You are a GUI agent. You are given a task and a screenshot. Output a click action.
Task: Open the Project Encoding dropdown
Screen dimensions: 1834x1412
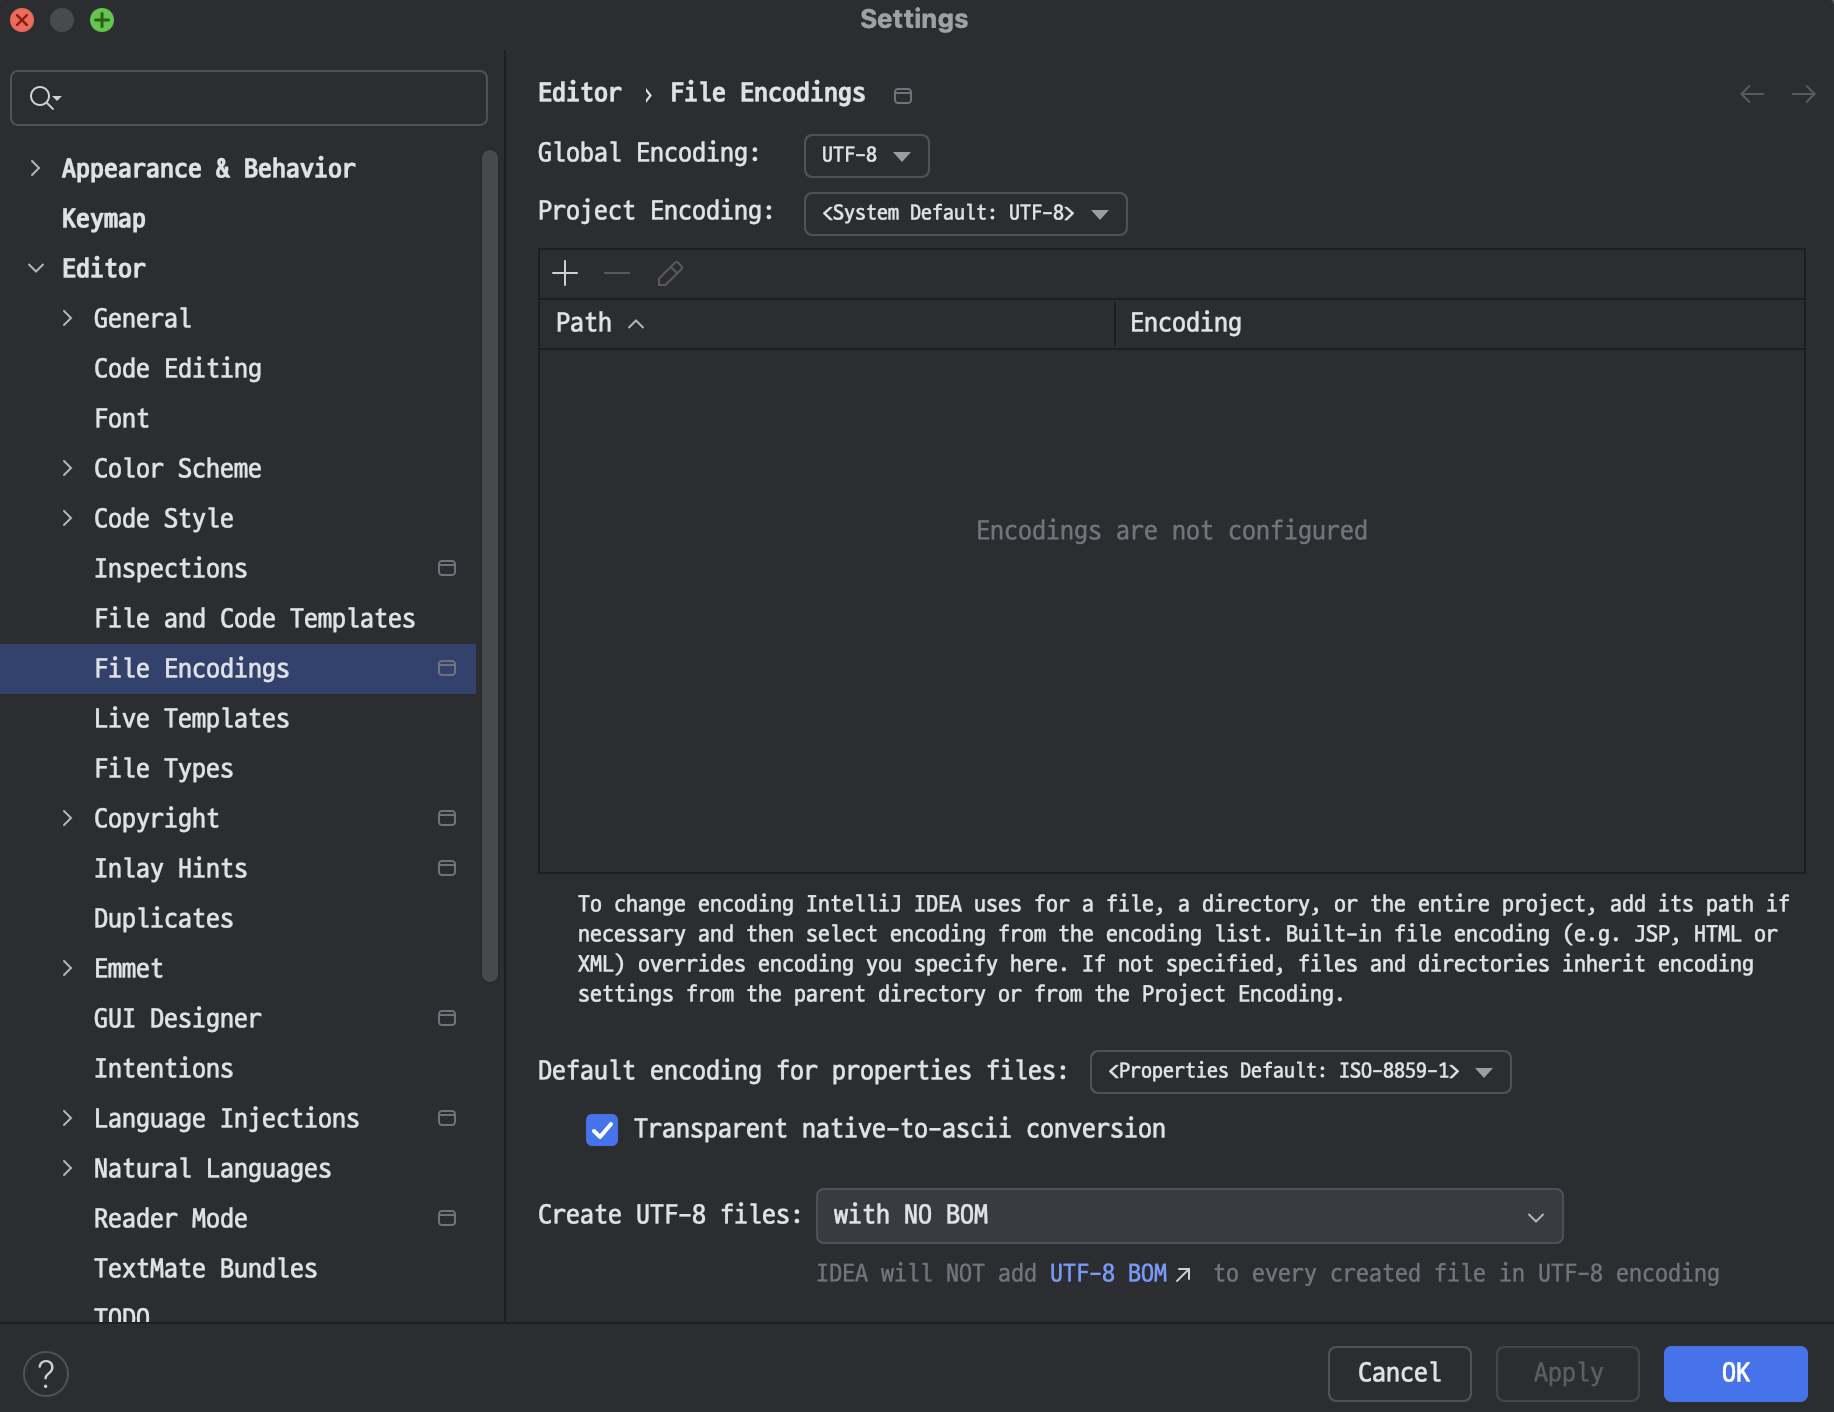click(x=965, y=214)
